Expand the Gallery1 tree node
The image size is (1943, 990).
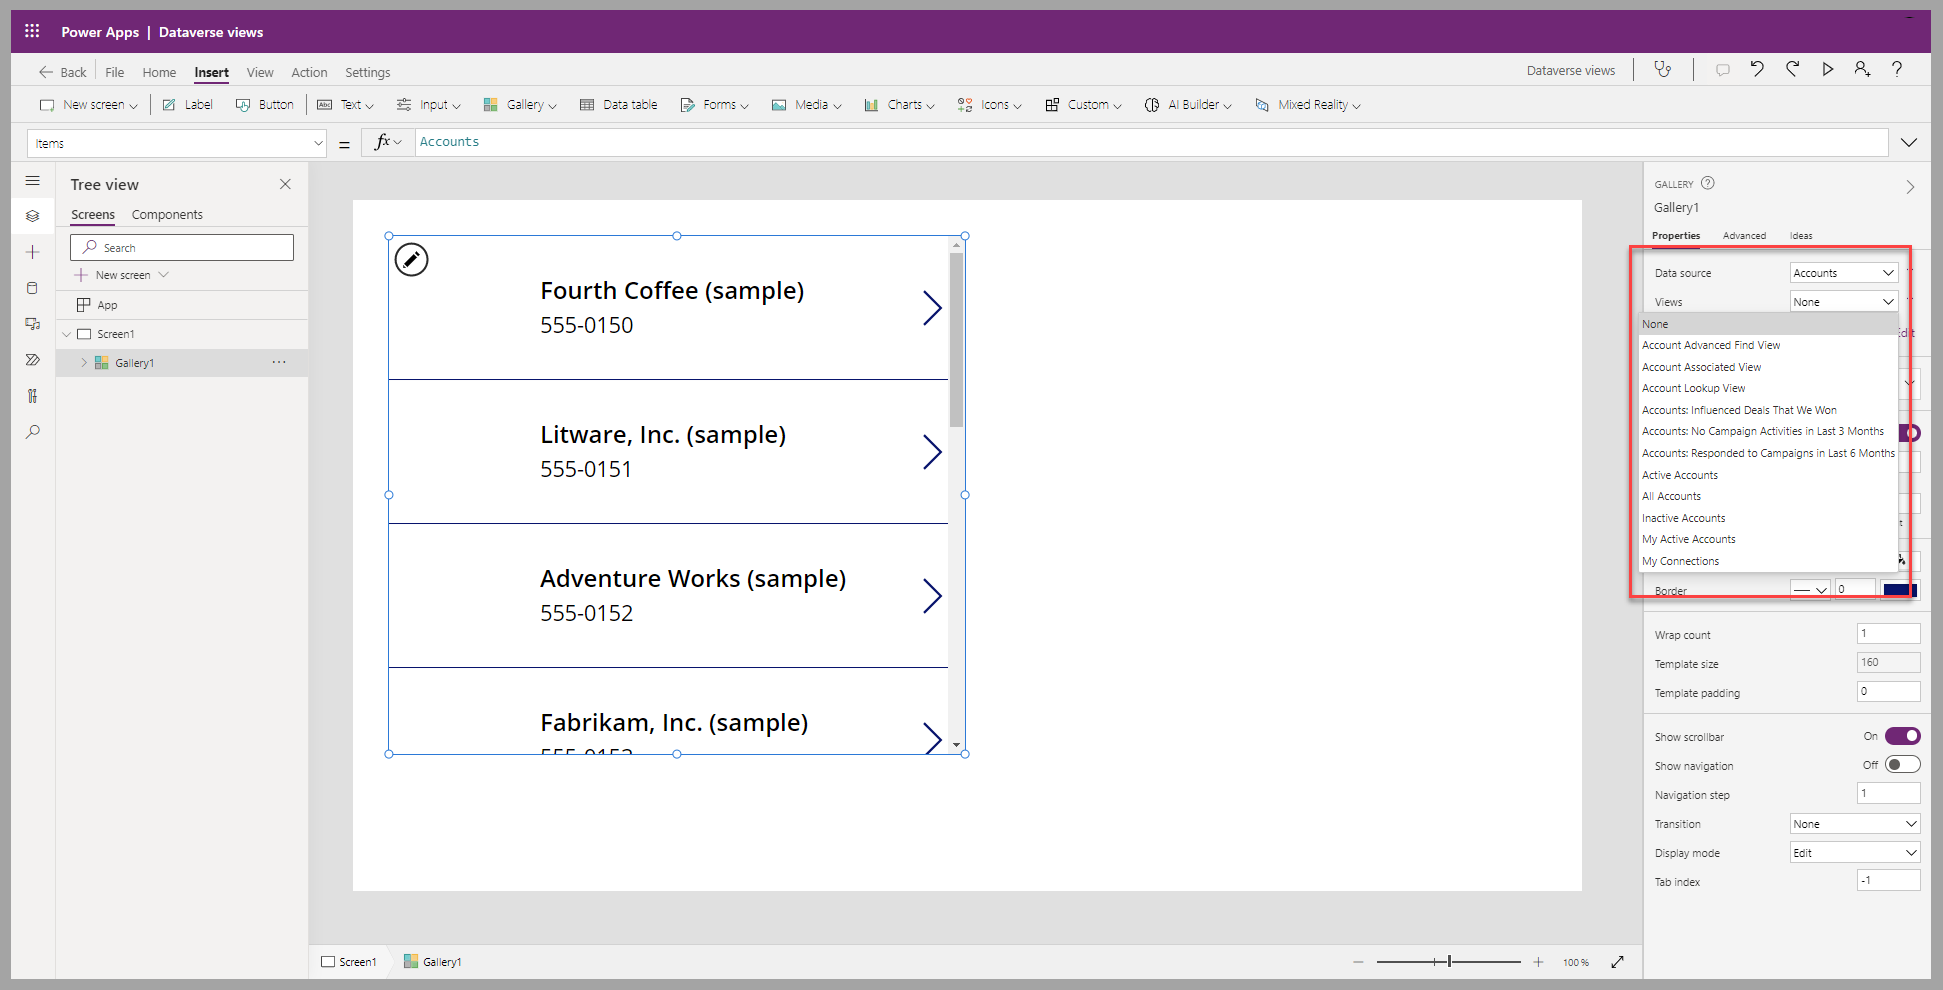pyautogui.click(x=84, y=363)
